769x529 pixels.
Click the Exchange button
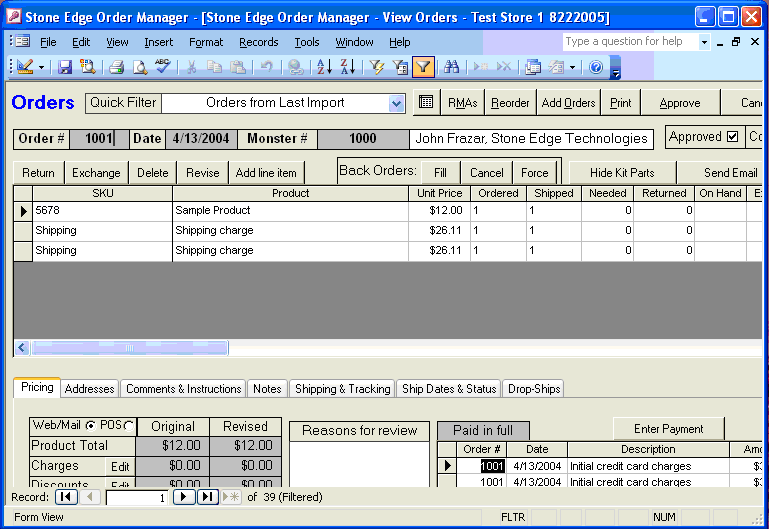[96, 173]
